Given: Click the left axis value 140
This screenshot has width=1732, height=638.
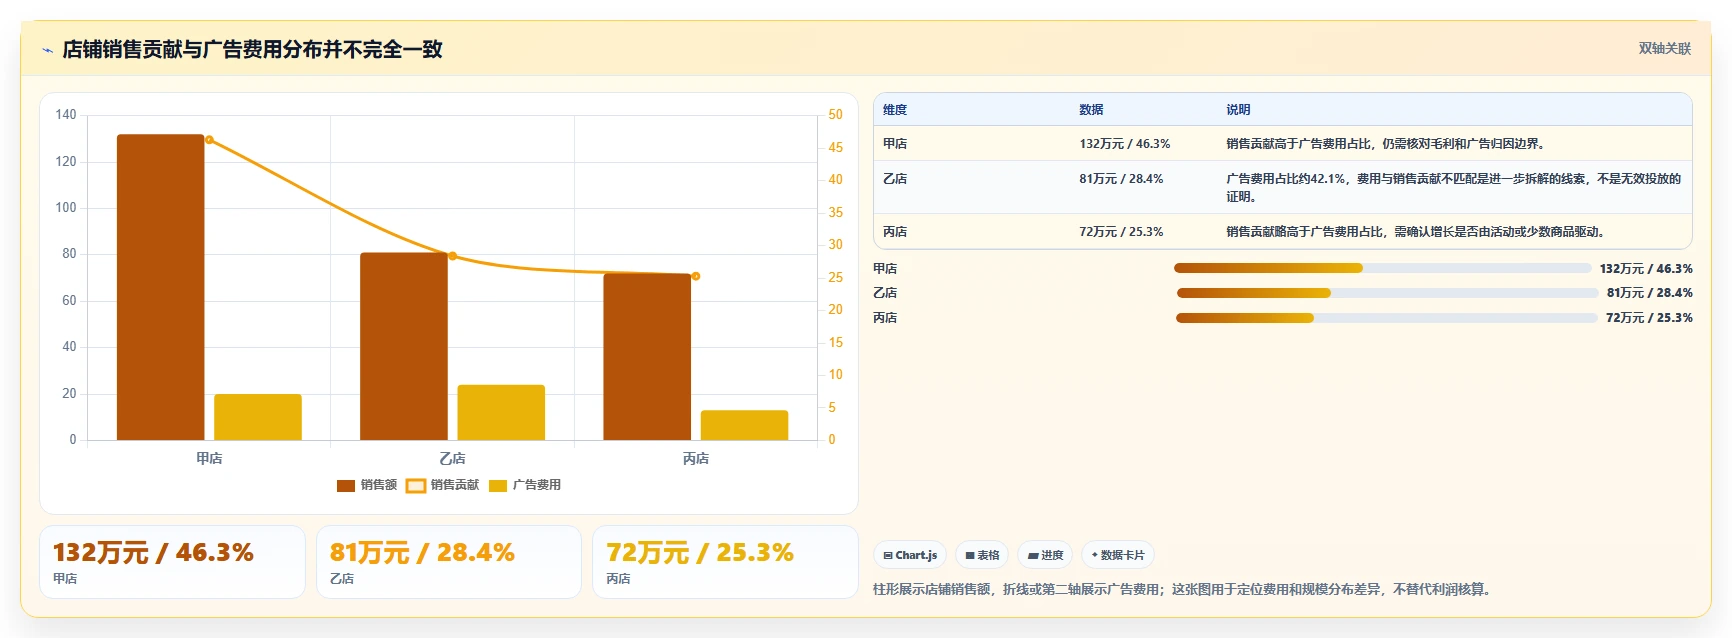Looking at the screenshot, I should click(66, 115).
